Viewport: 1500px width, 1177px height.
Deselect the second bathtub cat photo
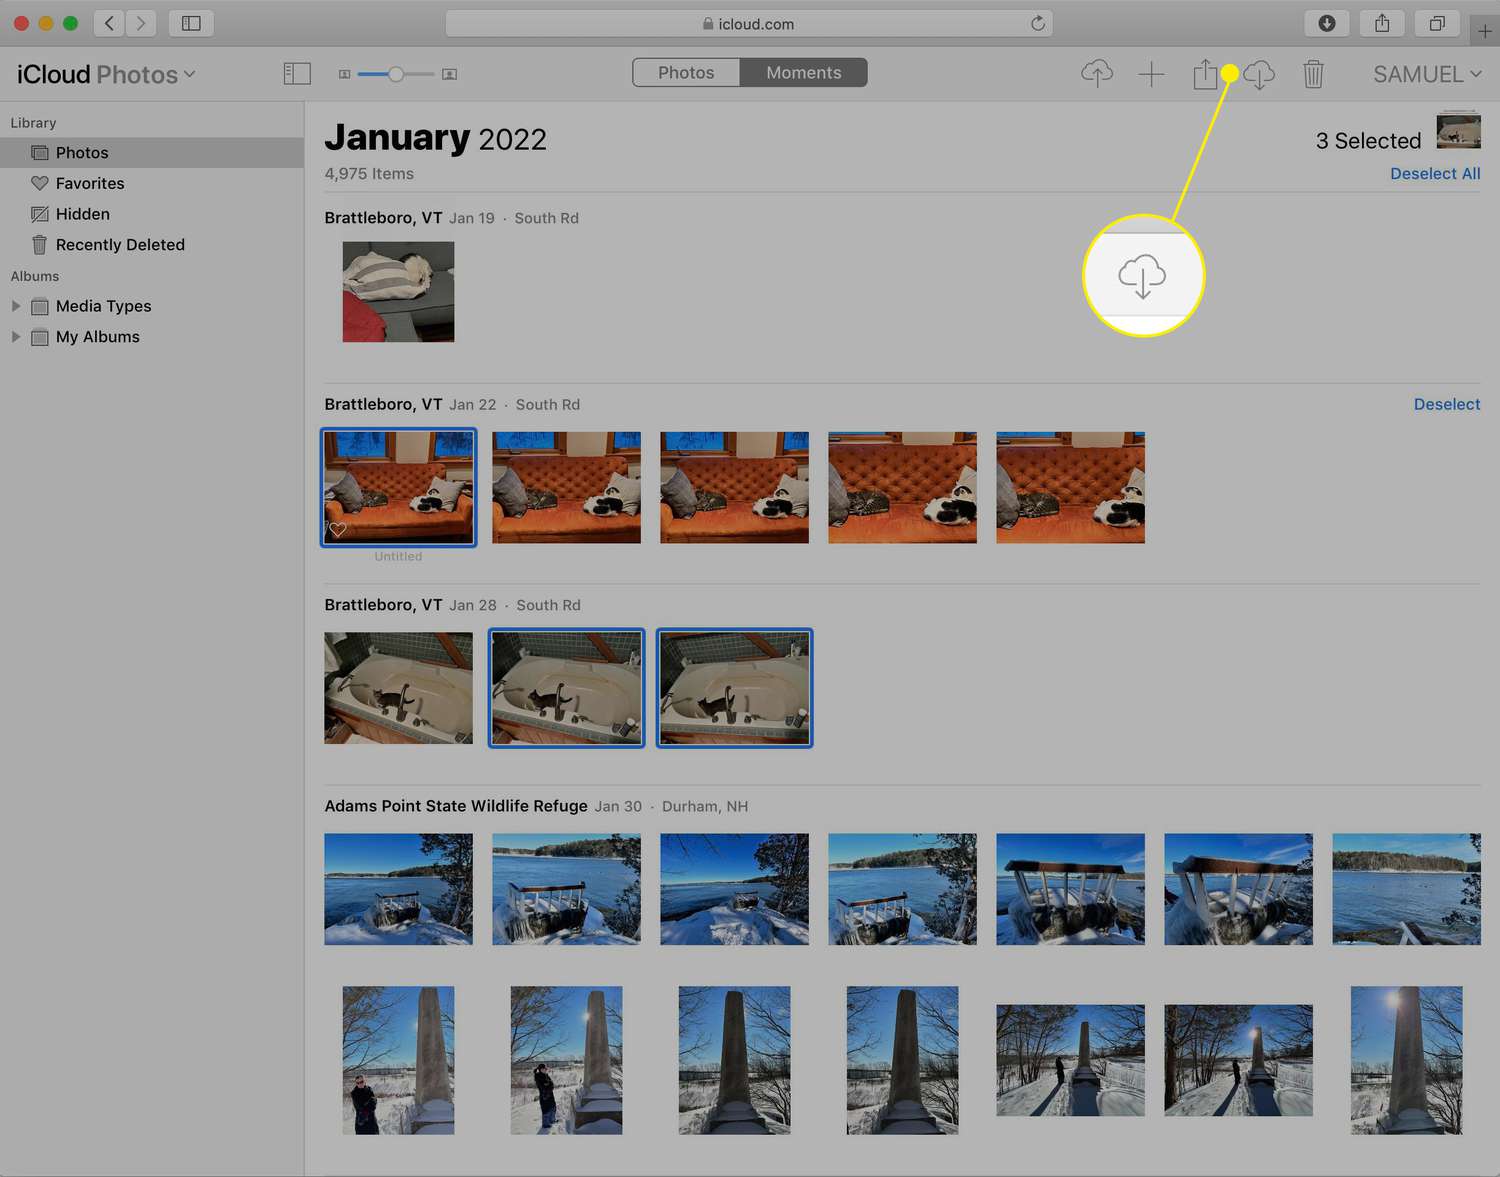point(566,688)
